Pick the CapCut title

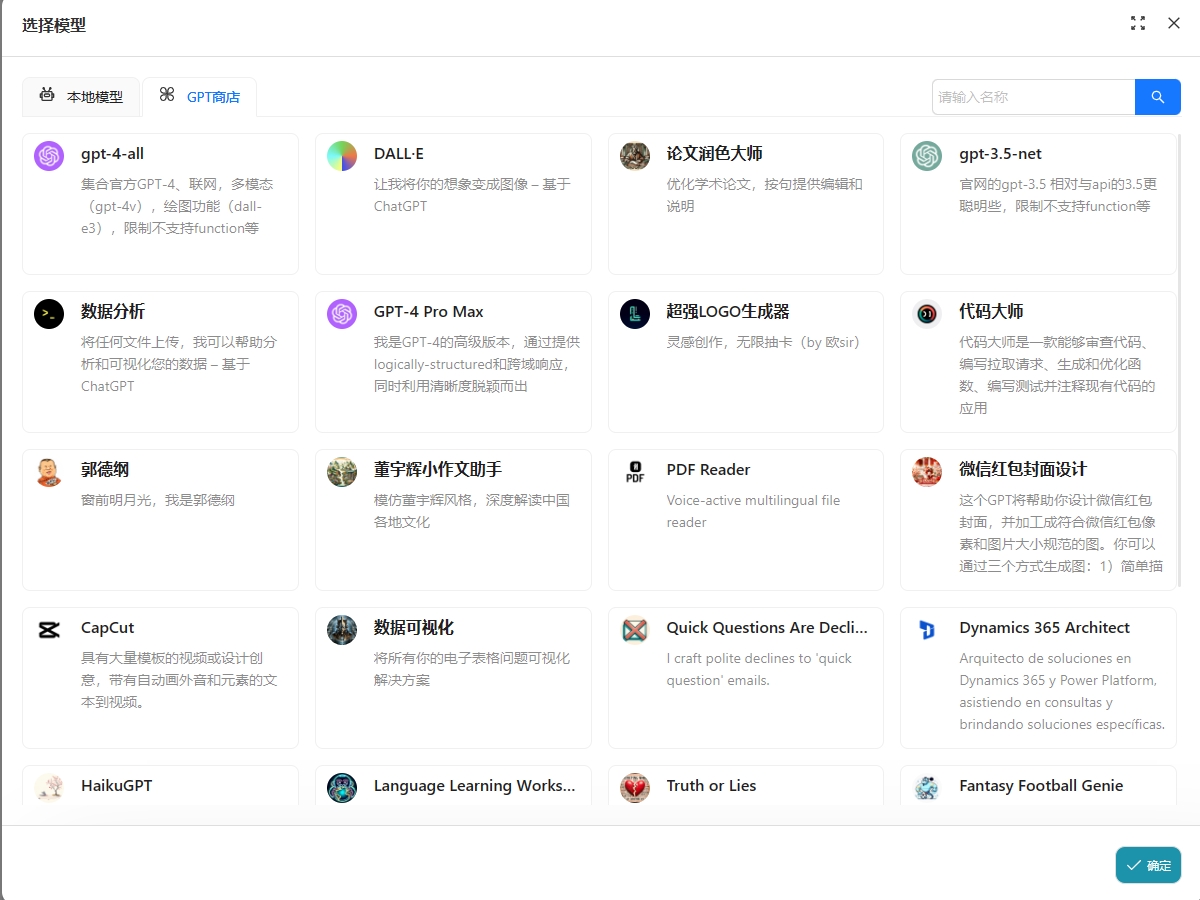[x=107, y=628]
